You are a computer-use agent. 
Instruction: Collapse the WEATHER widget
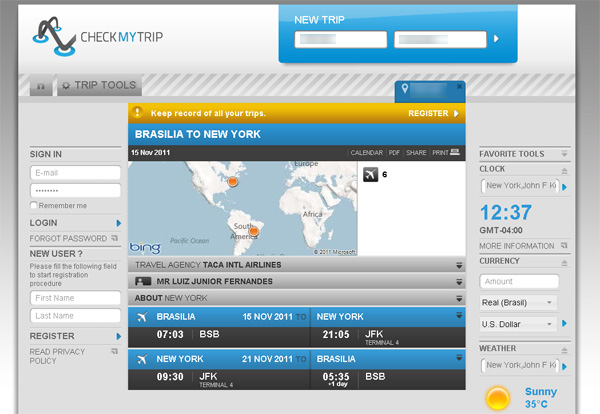click(x=564, y=350)
